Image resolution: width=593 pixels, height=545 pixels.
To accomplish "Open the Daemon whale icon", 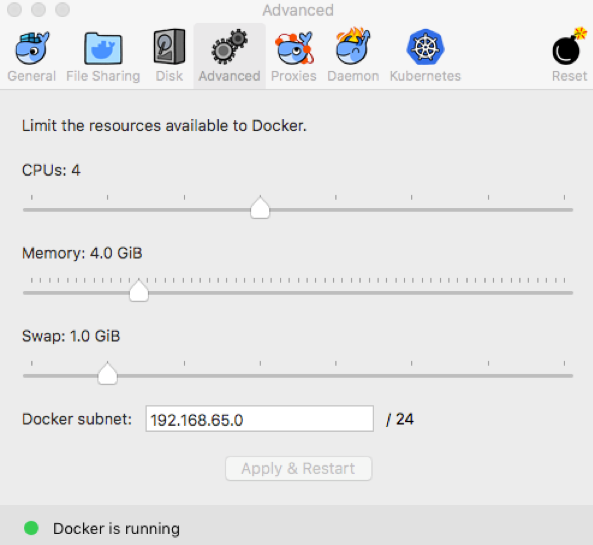I will (353, 46).
